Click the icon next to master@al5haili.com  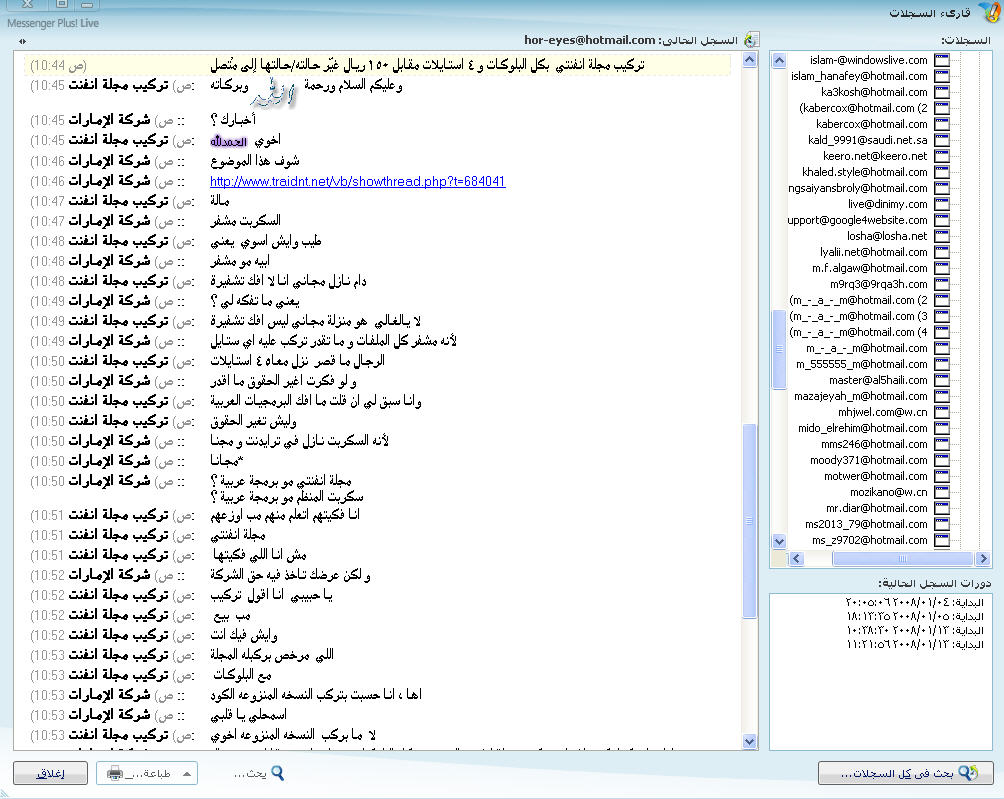click(x=942, y=380)
